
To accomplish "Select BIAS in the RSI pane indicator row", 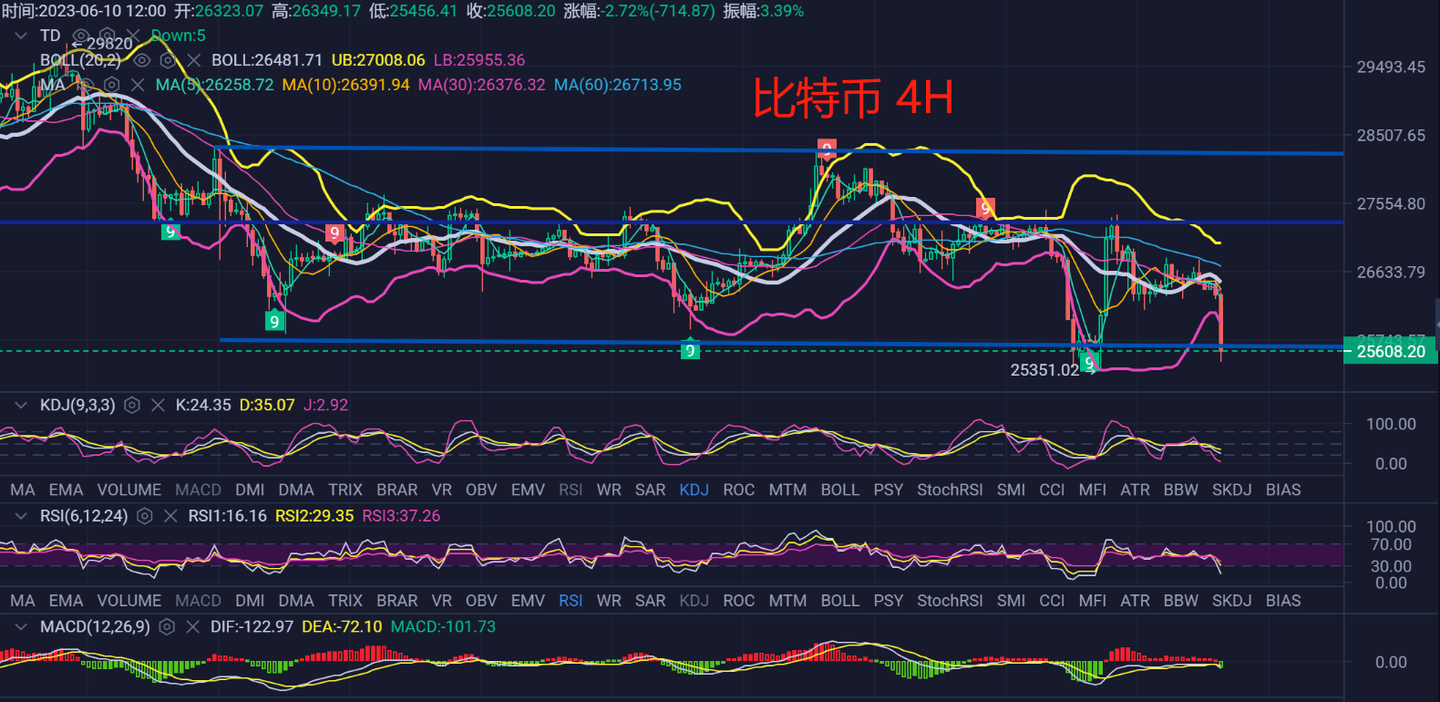I will point(1283,600).
